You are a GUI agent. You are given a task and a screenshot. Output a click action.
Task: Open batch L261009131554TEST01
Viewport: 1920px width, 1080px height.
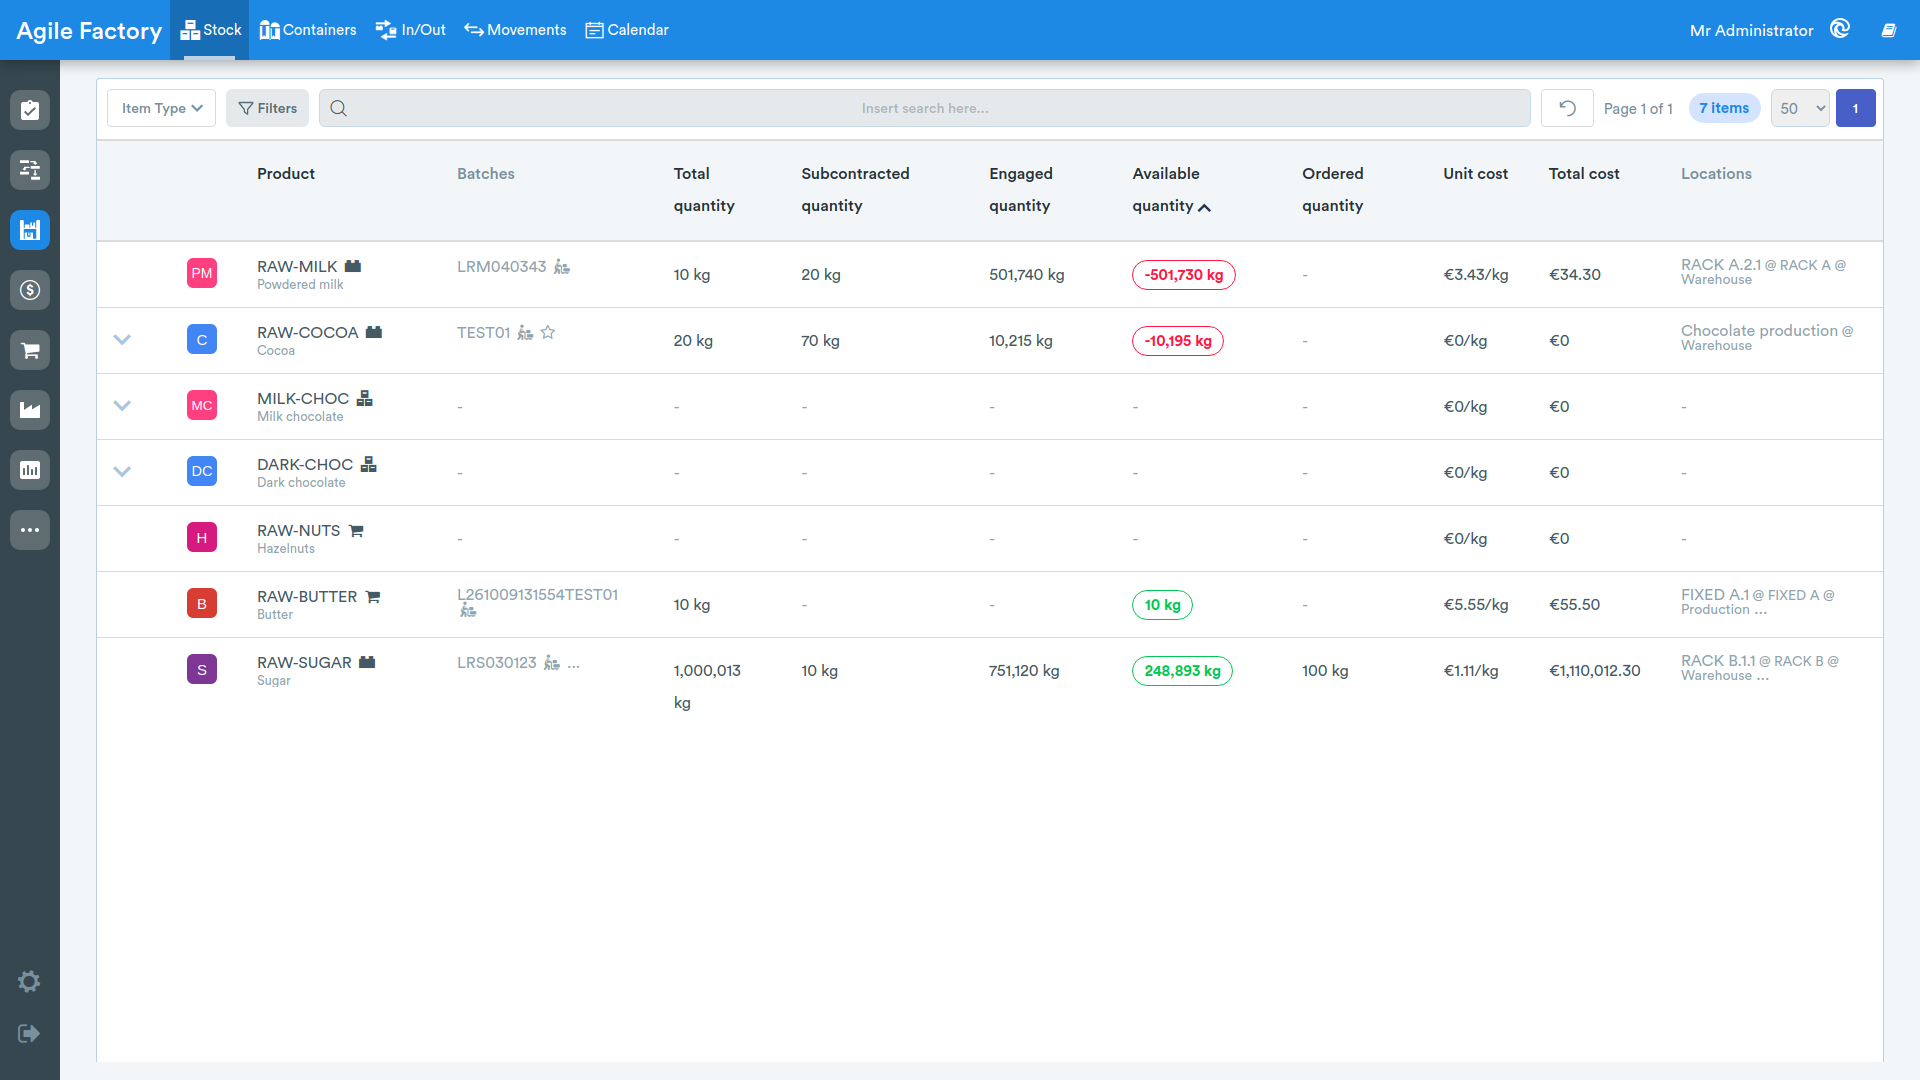coord(538,595)
